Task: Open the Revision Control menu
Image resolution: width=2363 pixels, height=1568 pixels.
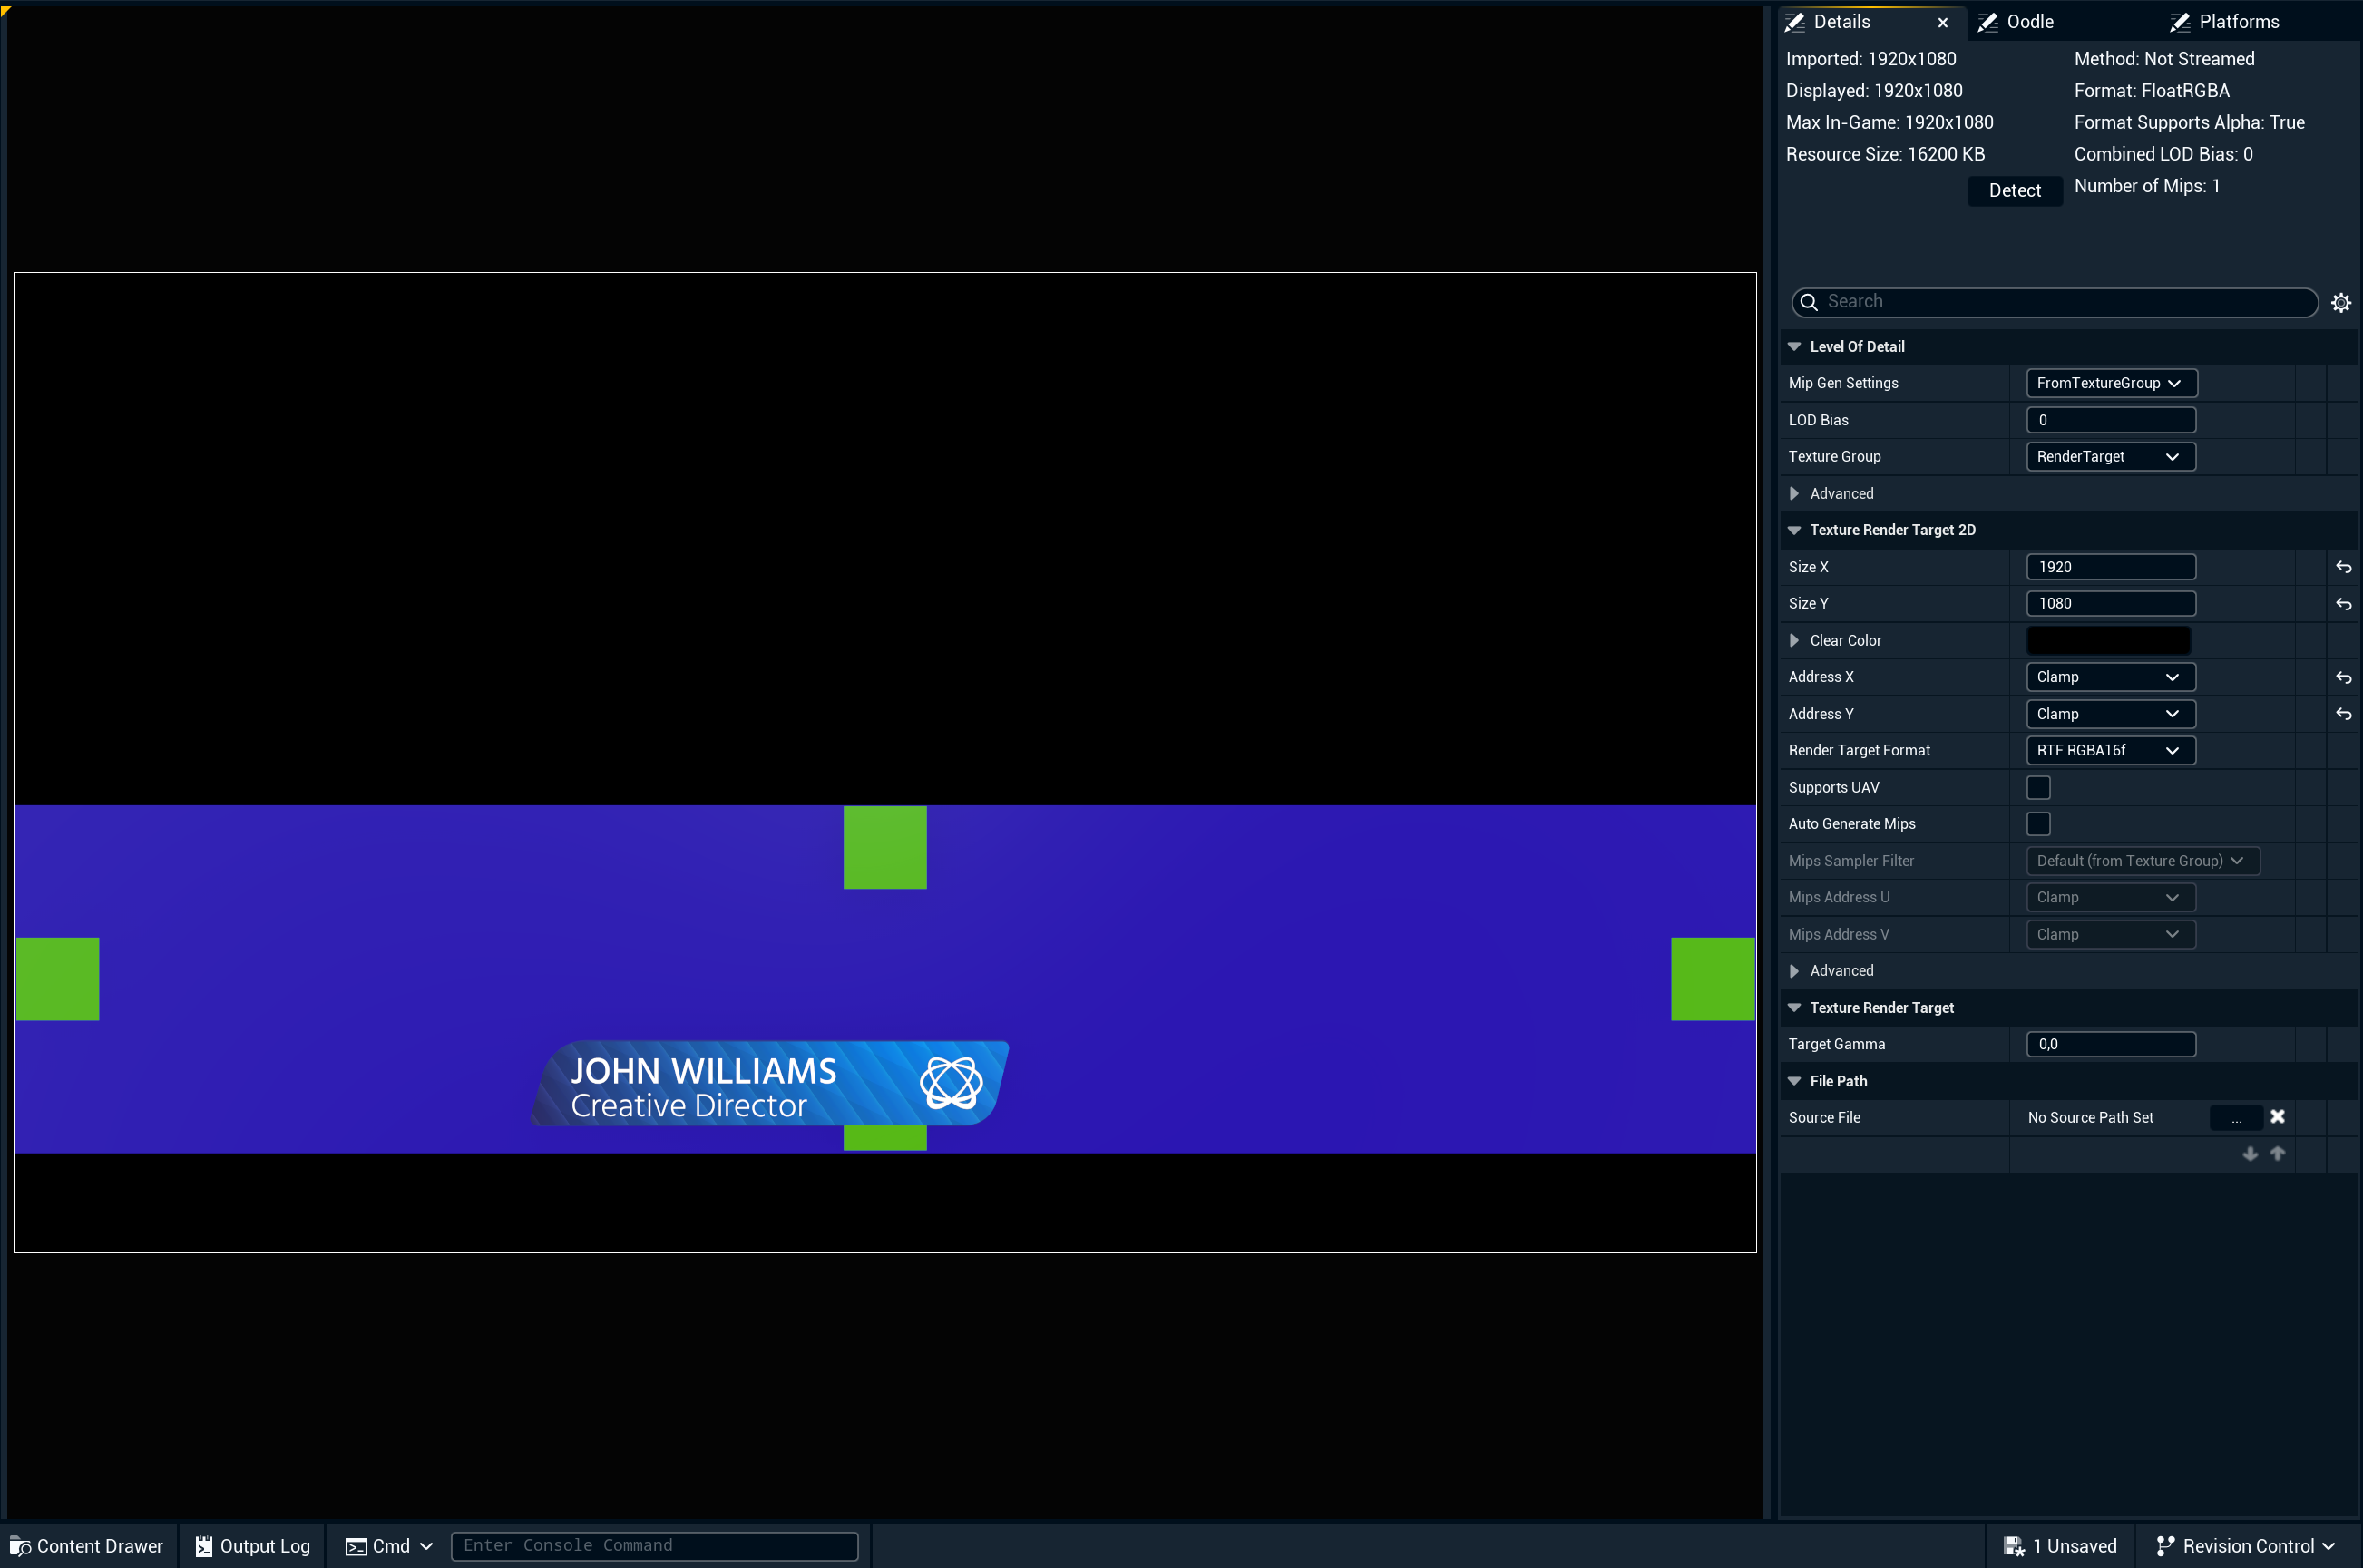Action: [2246, 1546]
